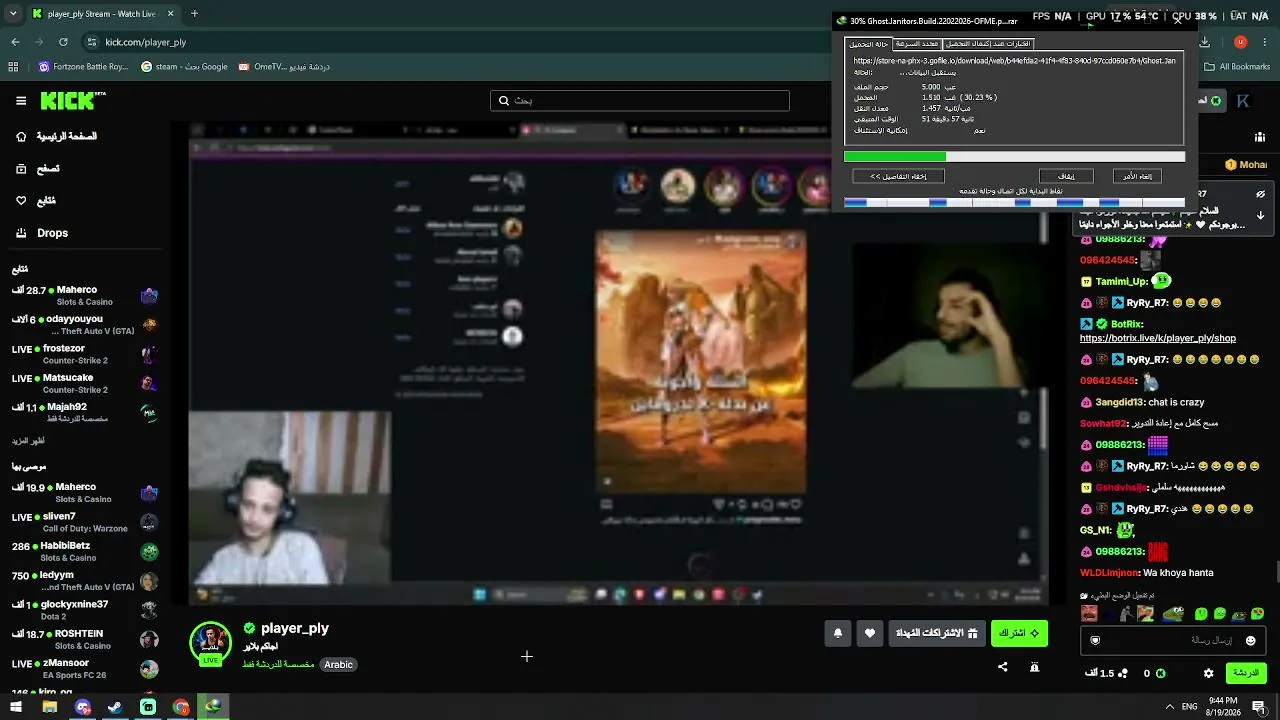Viewport: 1280px width, 720px height.
Task: Open the Windows notification center
Action: [1259, 707]
